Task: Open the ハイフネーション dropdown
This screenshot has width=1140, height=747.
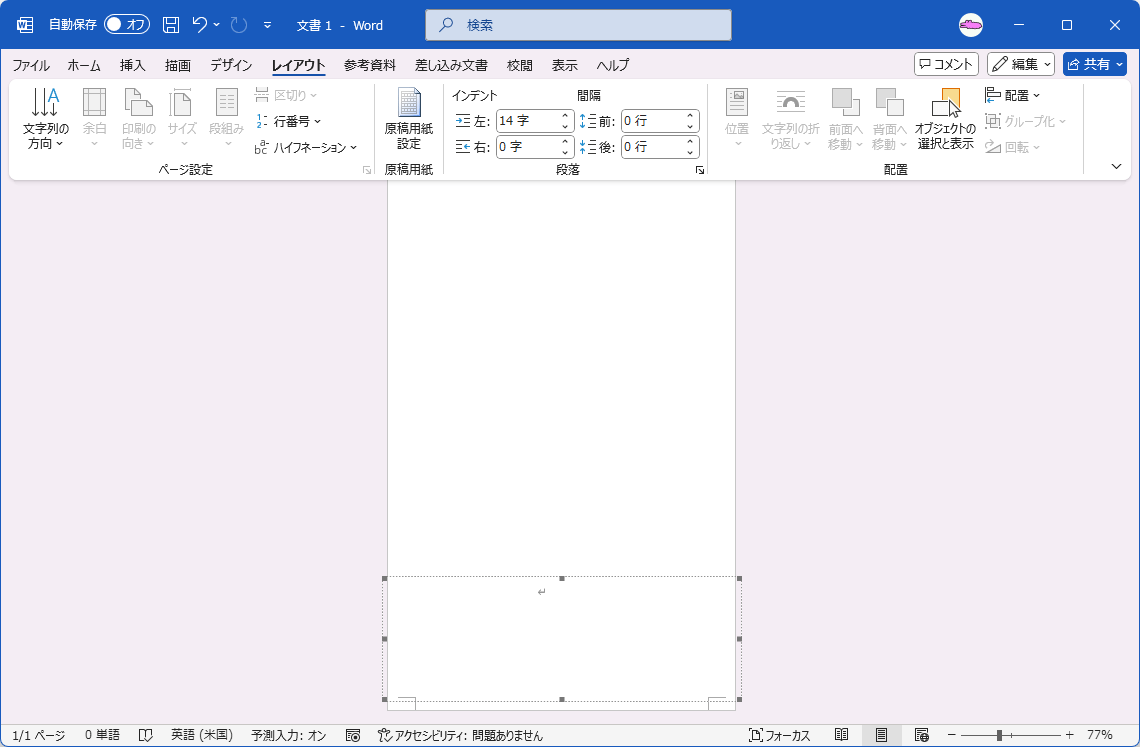Action: [306, 147]
